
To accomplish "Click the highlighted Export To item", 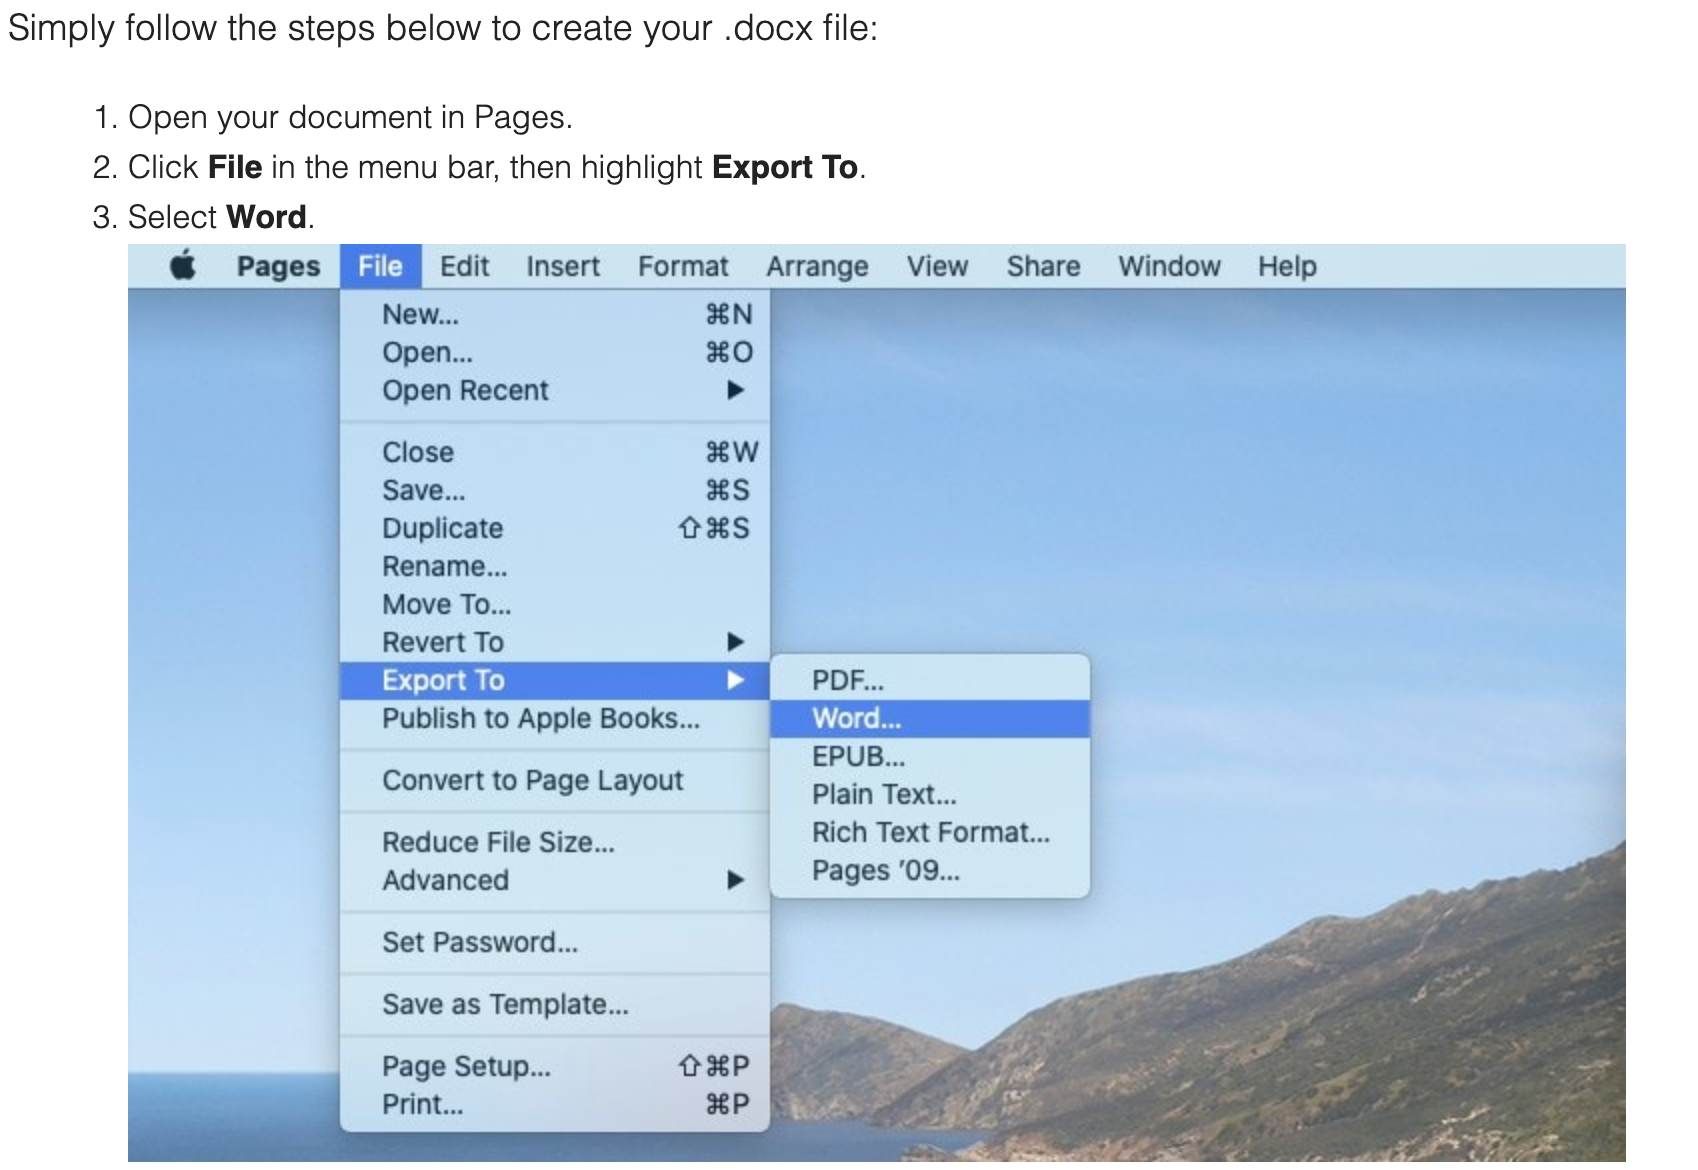I will (555, 680).
